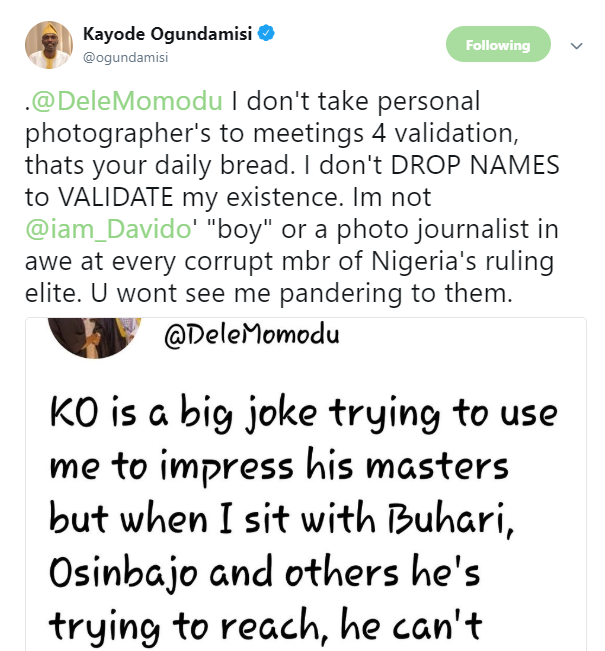Click "me to impress his masters" line

(278, 465)
